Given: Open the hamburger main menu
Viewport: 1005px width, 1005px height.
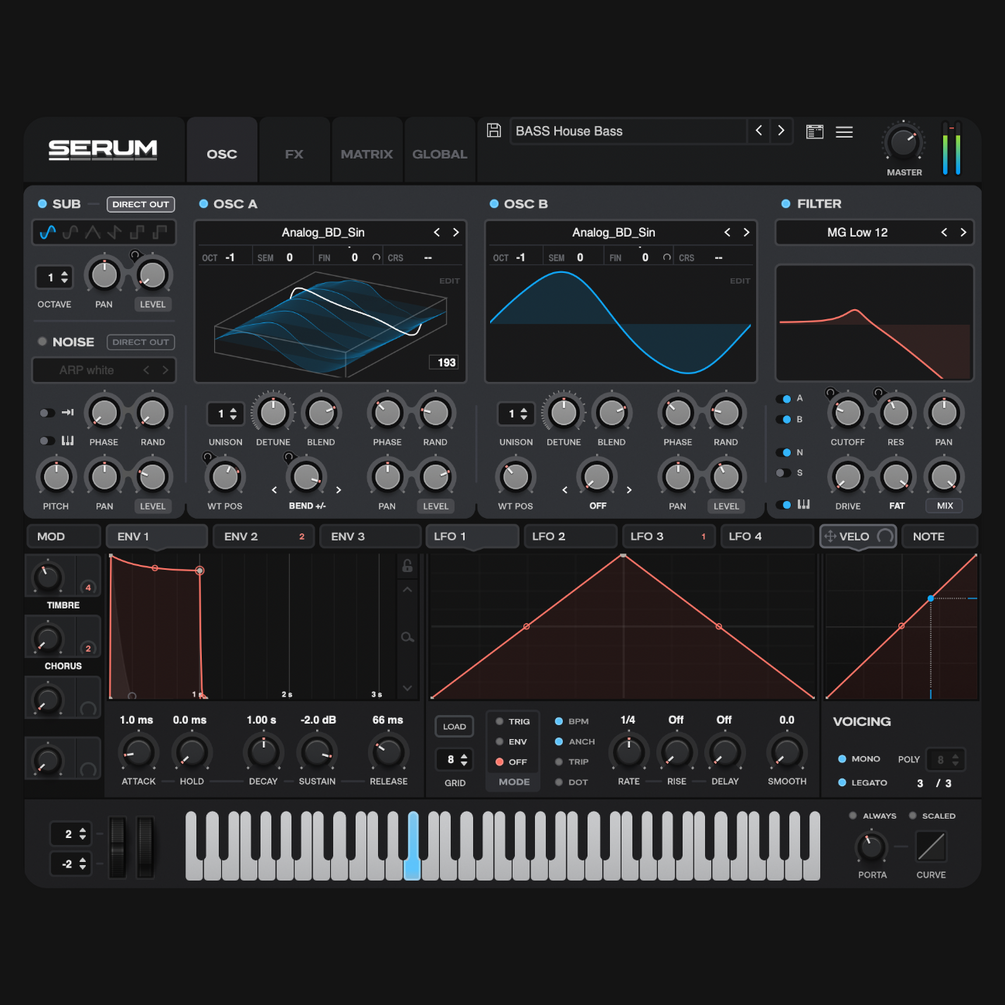Looking at the screenshot, I should 844,132.
